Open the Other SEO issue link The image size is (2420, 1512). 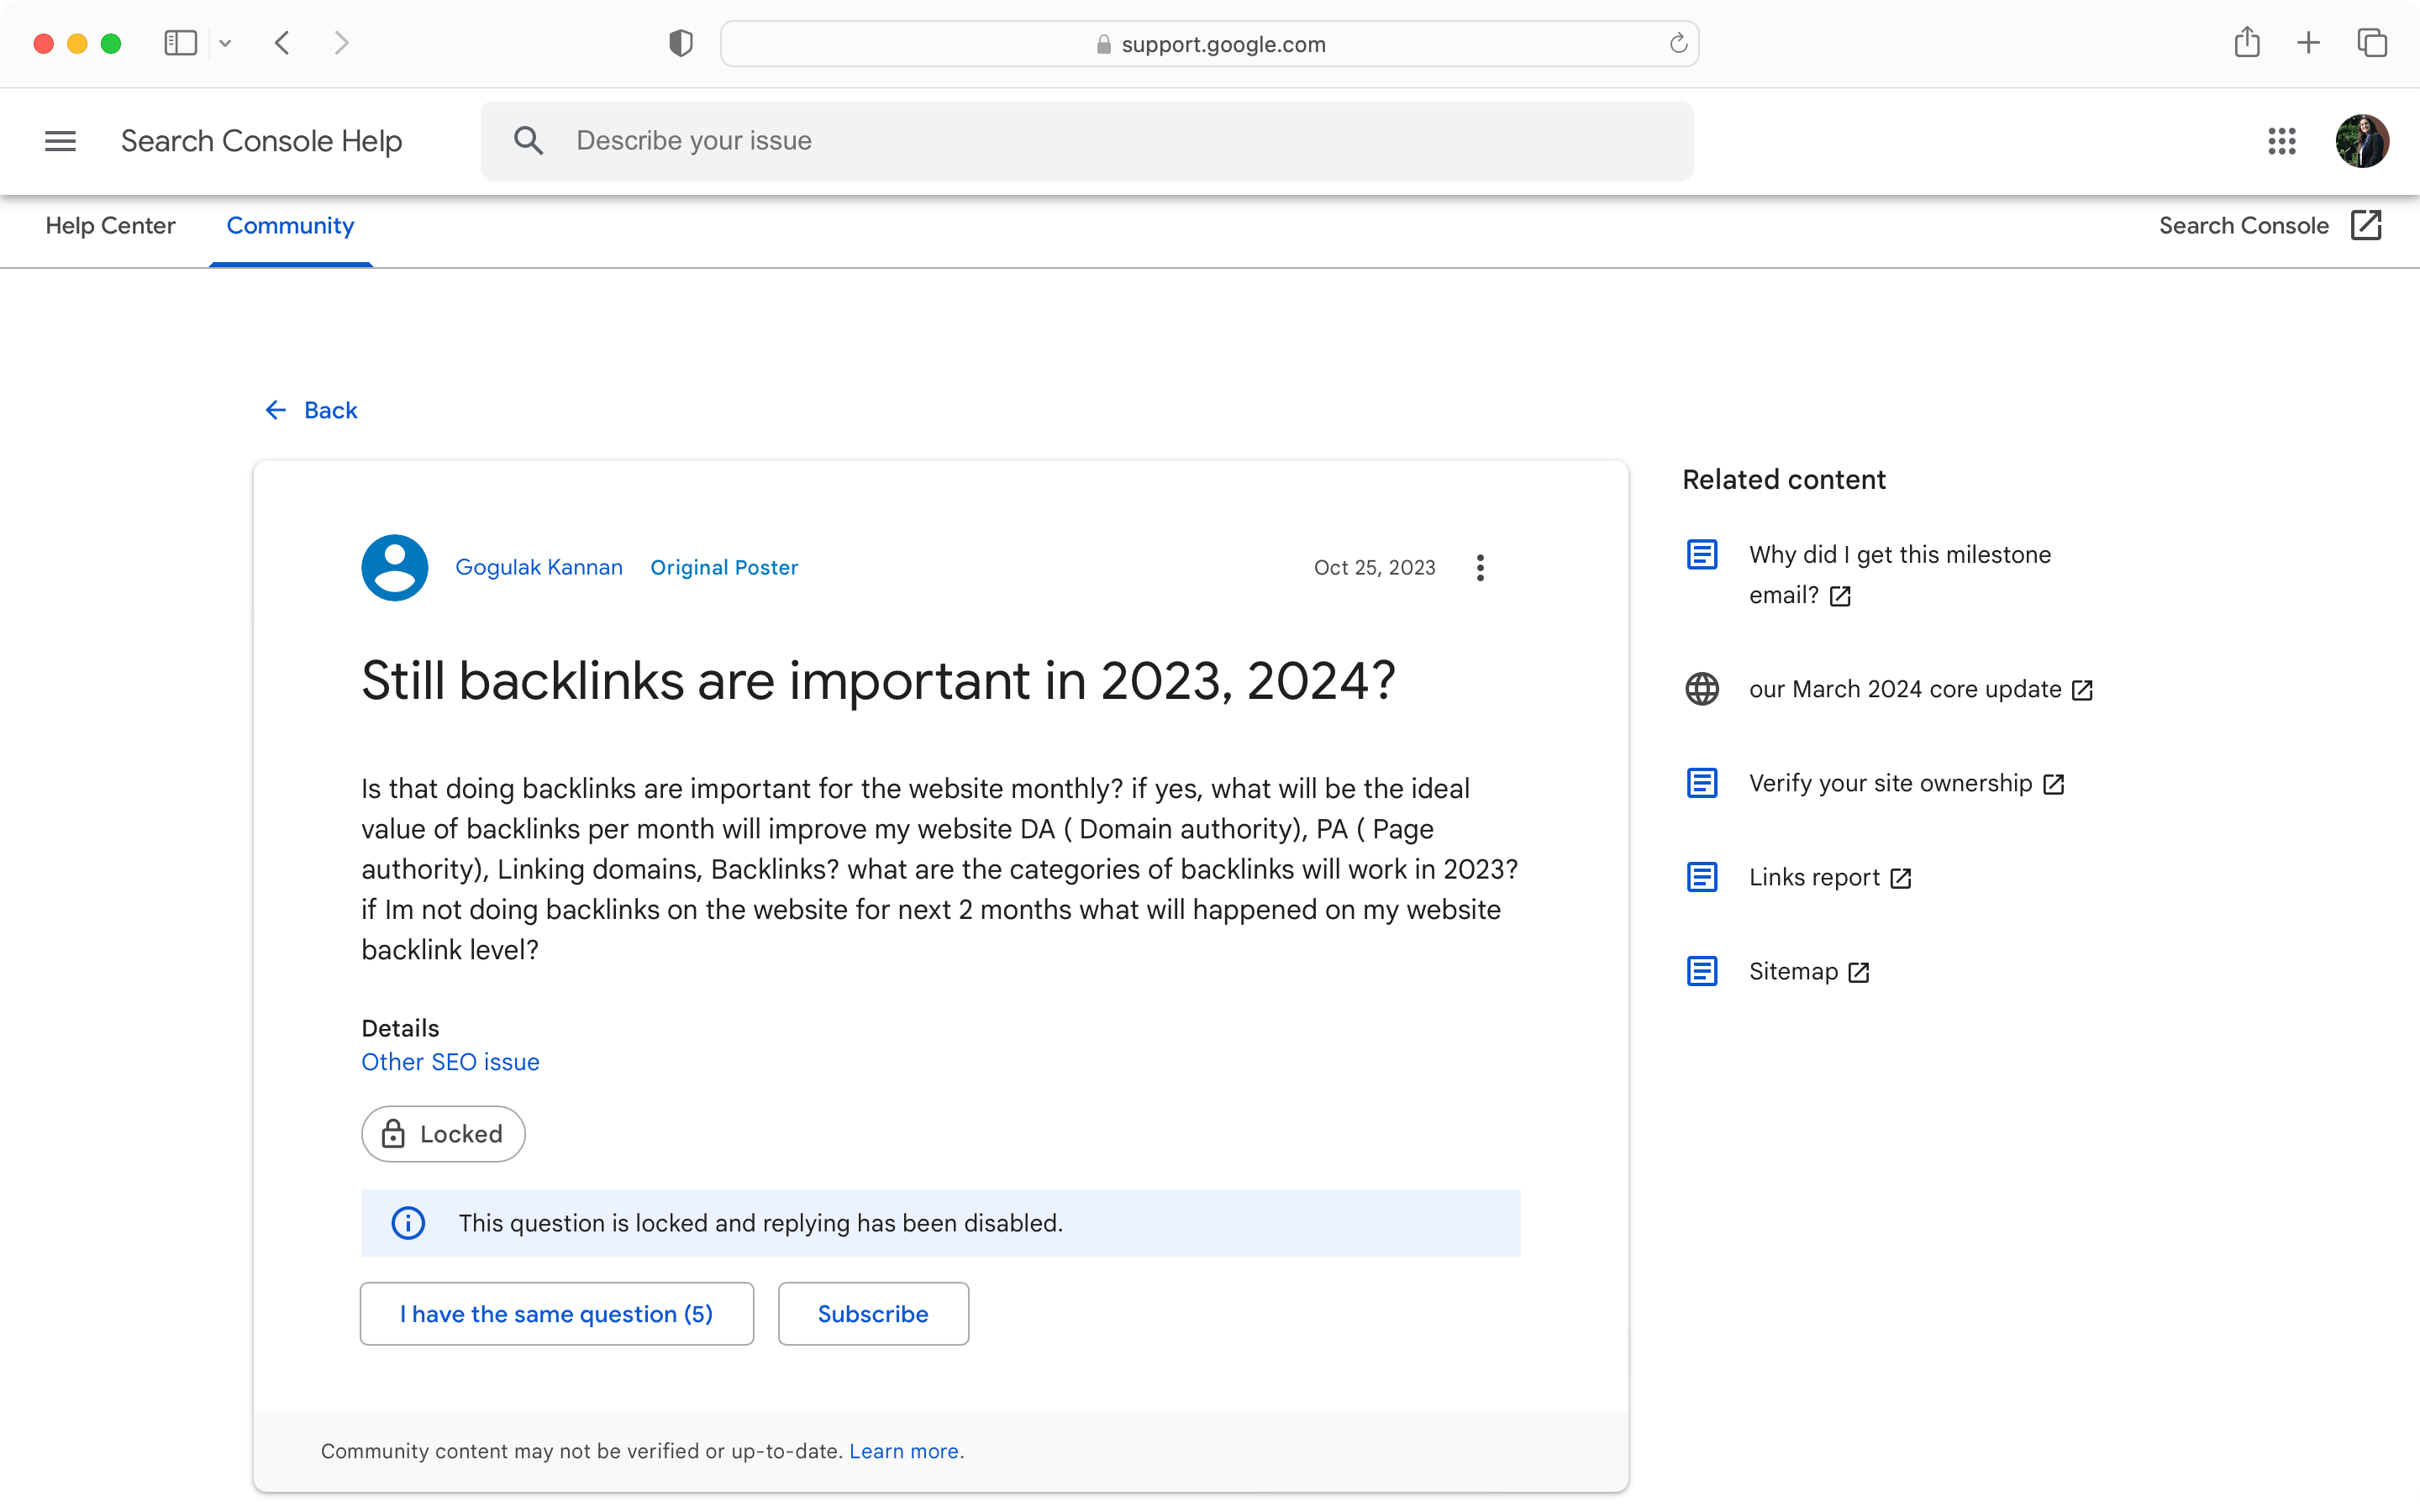[450, 1061]
